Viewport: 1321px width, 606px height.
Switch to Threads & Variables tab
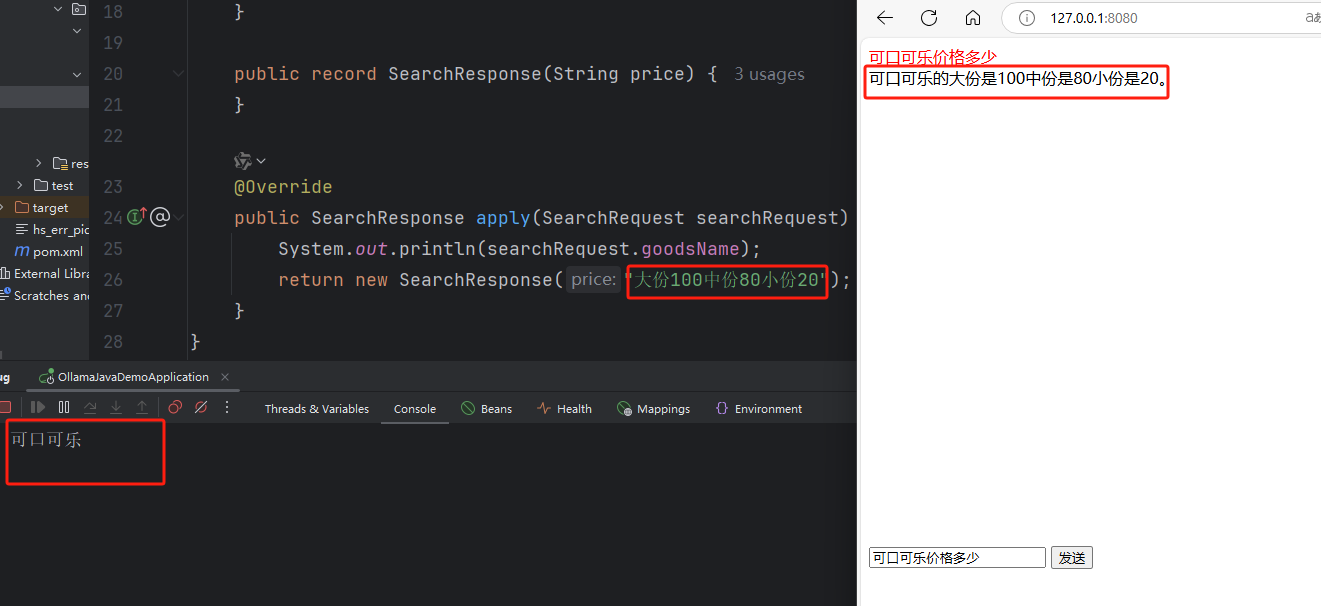[316, 409]
